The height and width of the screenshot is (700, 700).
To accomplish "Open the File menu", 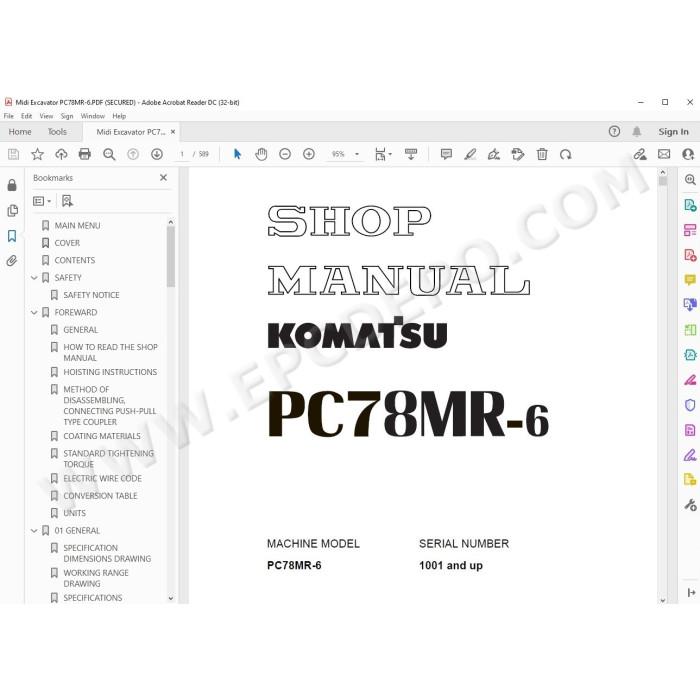I will pos(8,116).
